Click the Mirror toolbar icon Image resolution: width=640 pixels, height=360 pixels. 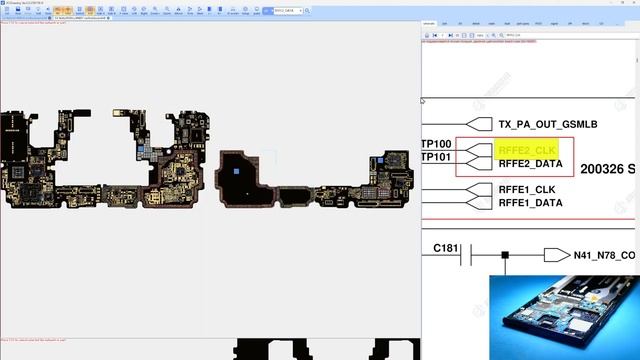(x=178, y=10)
